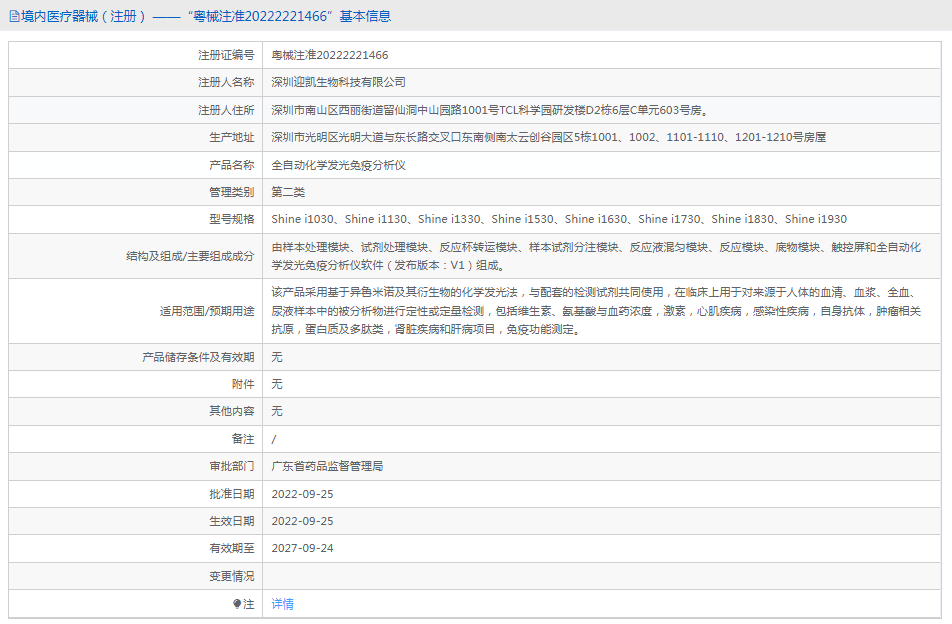Click the 其他内容 label
Viewport: 952px width, 624px height.
pos(232,412)
